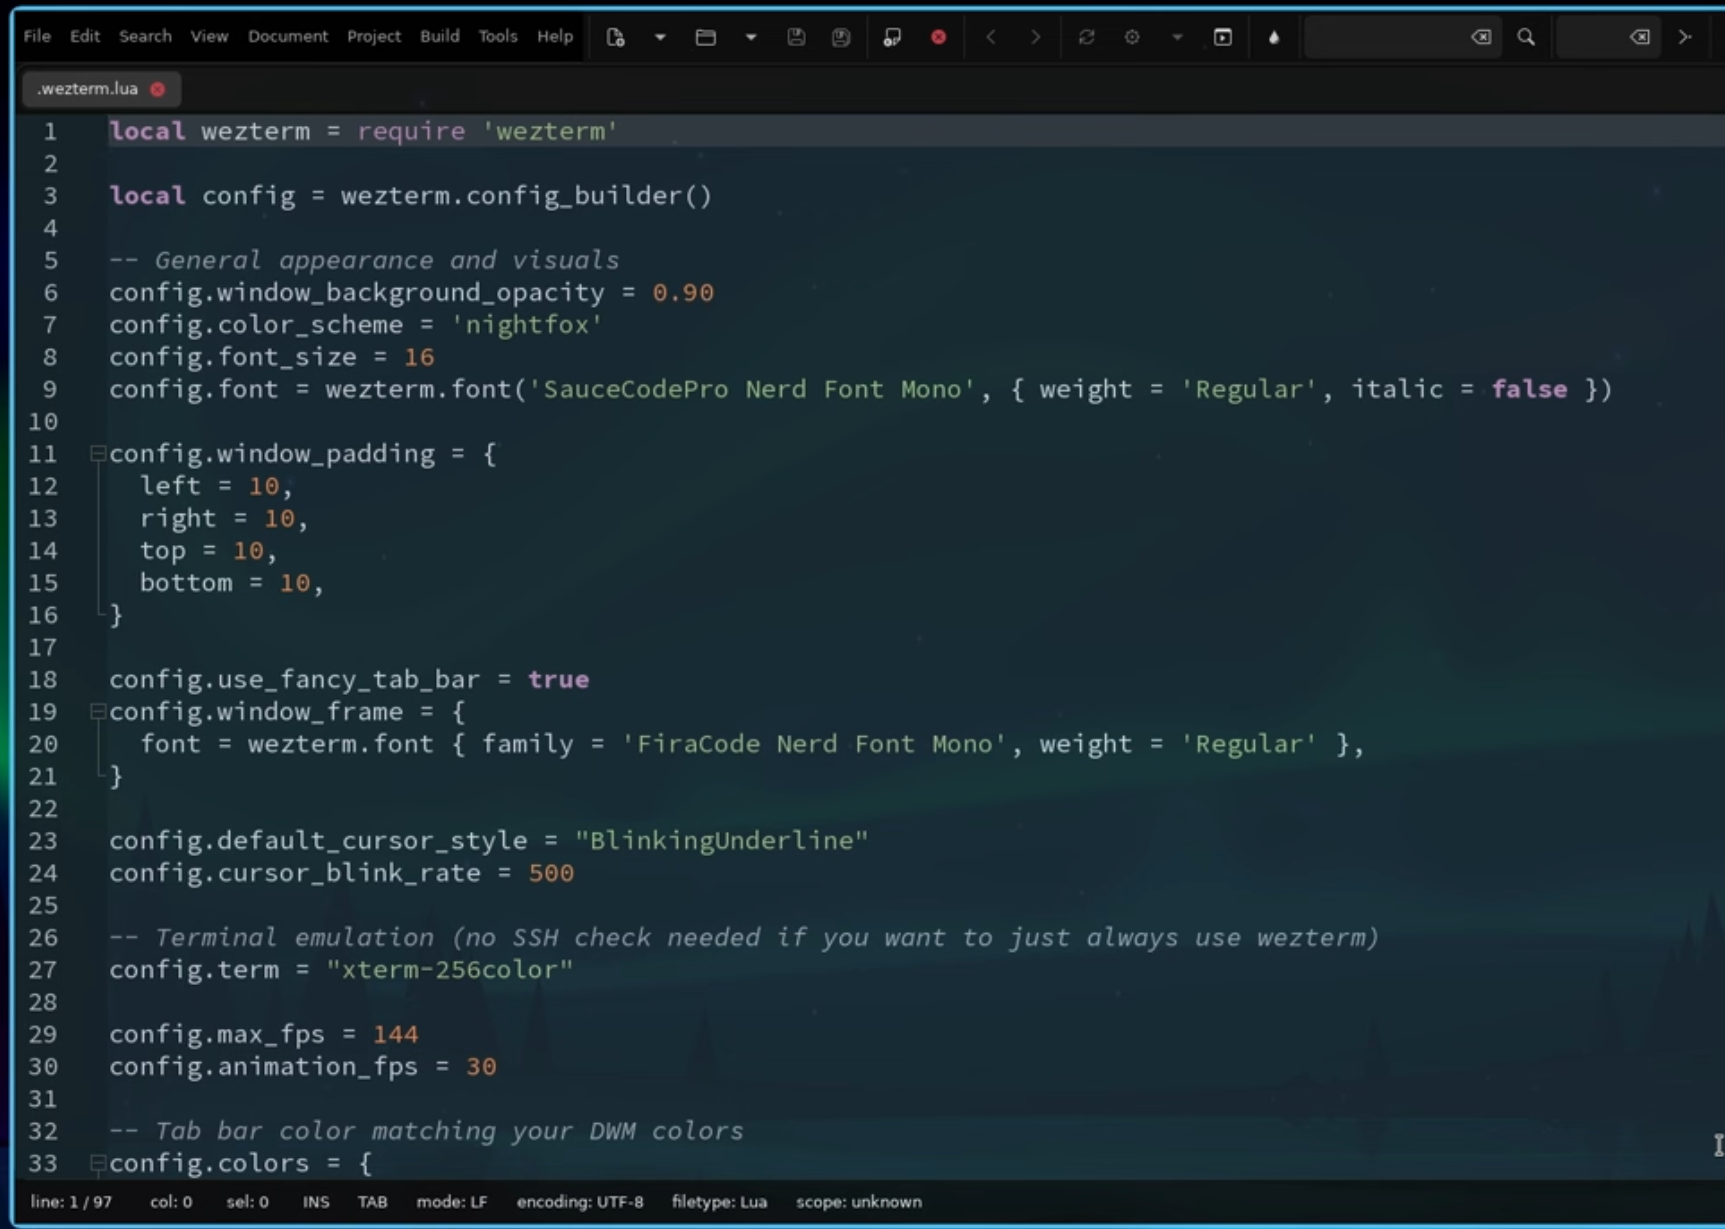This screenshot has width=1725, height=1229.
Task: Run the file with execute icon
Action: (x=1223, y=37)
